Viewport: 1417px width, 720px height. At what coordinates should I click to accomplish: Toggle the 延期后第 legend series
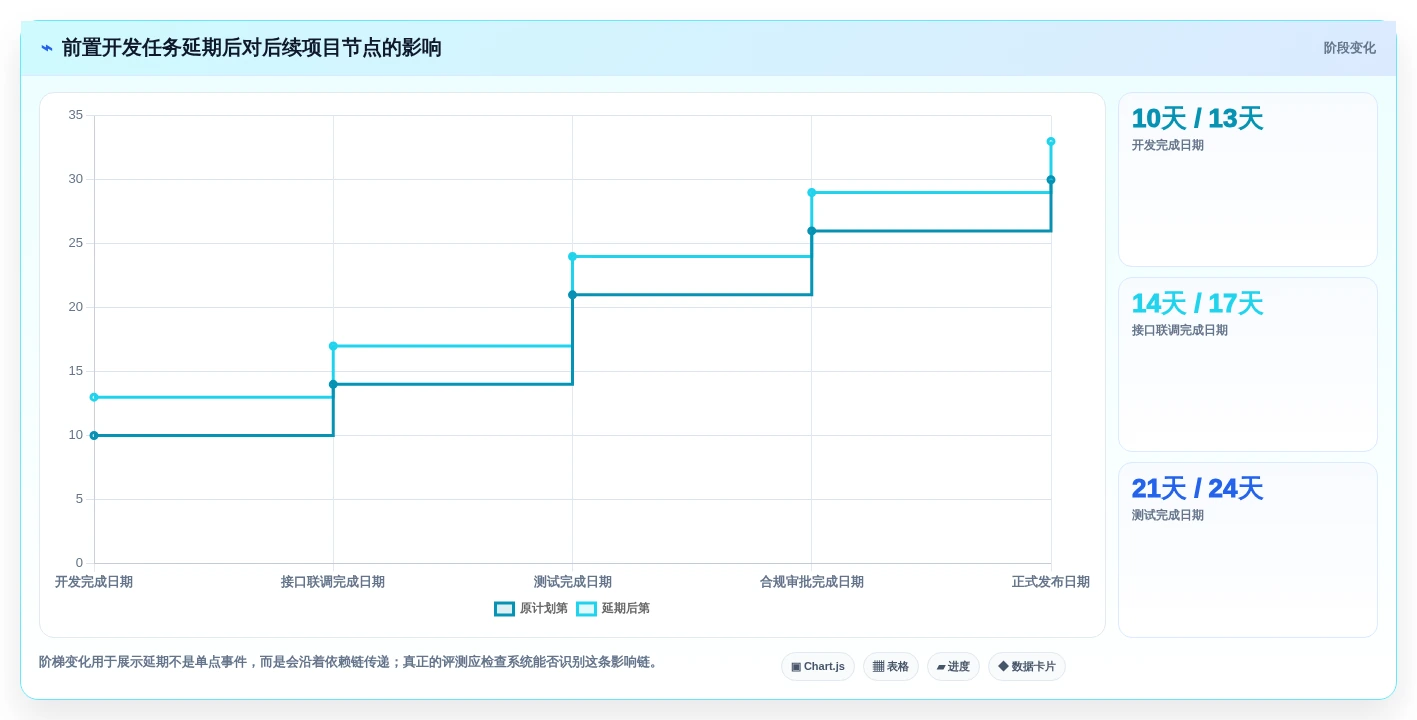[613, 608]
